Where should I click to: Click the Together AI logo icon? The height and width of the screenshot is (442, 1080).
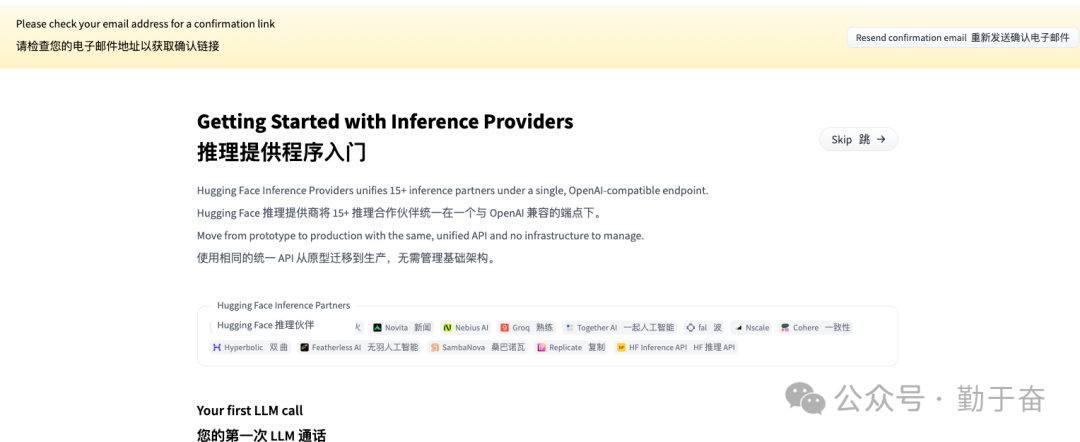tap(569, 328)
